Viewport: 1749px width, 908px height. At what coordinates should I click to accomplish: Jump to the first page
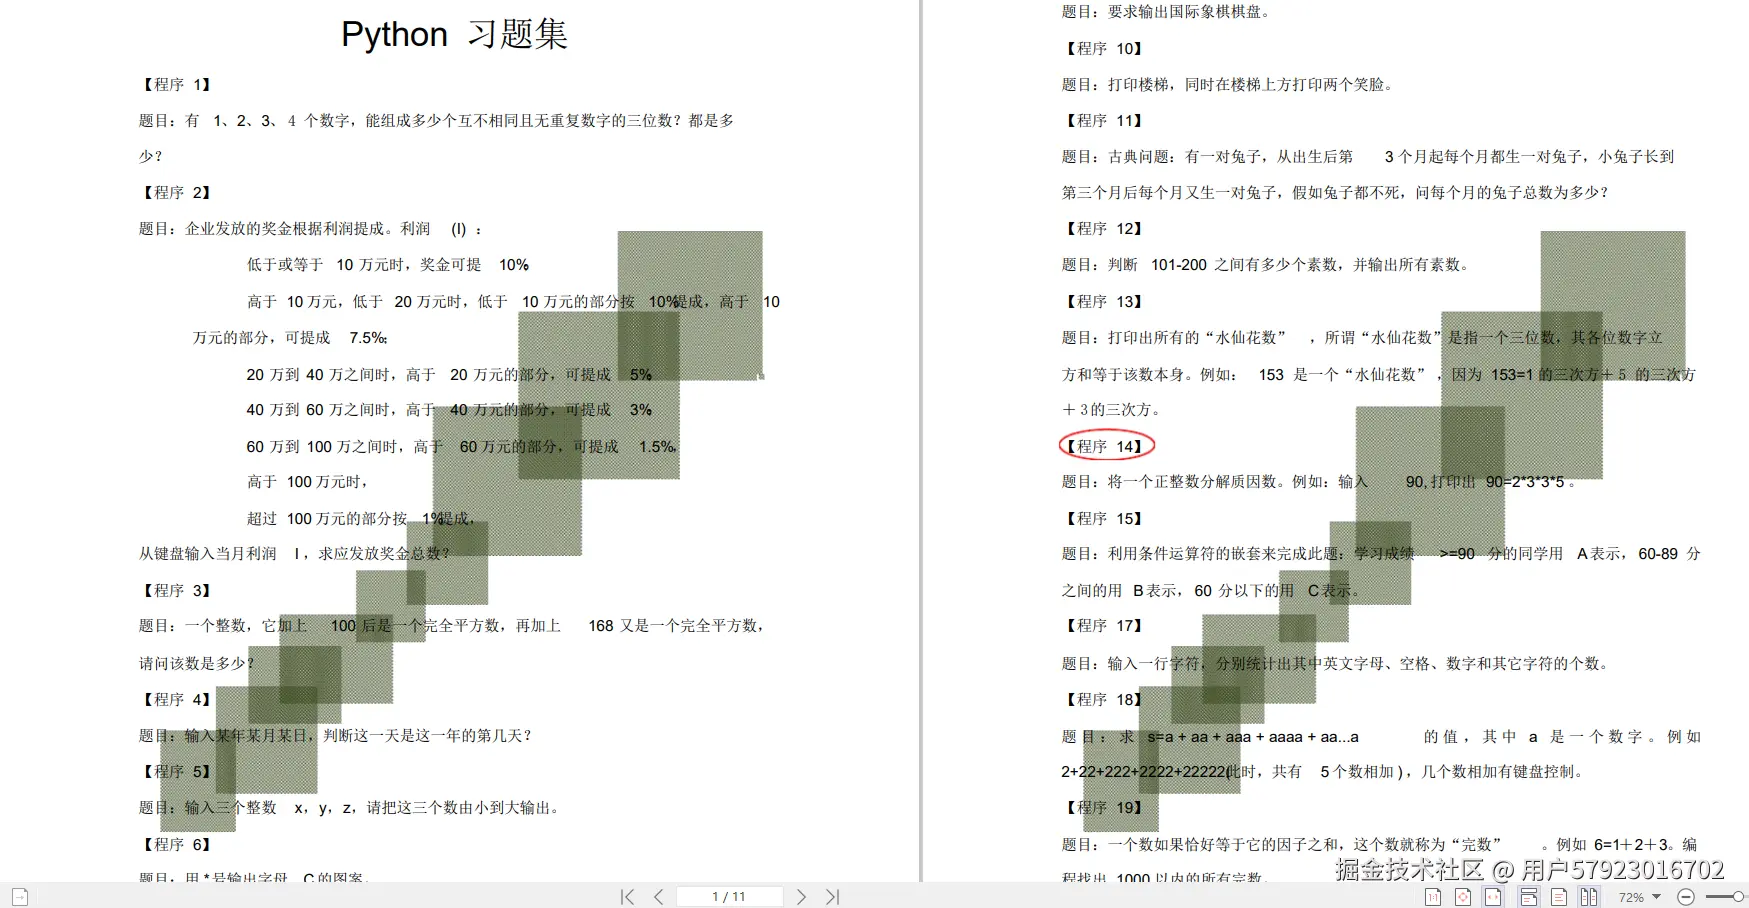coord(627,896)
